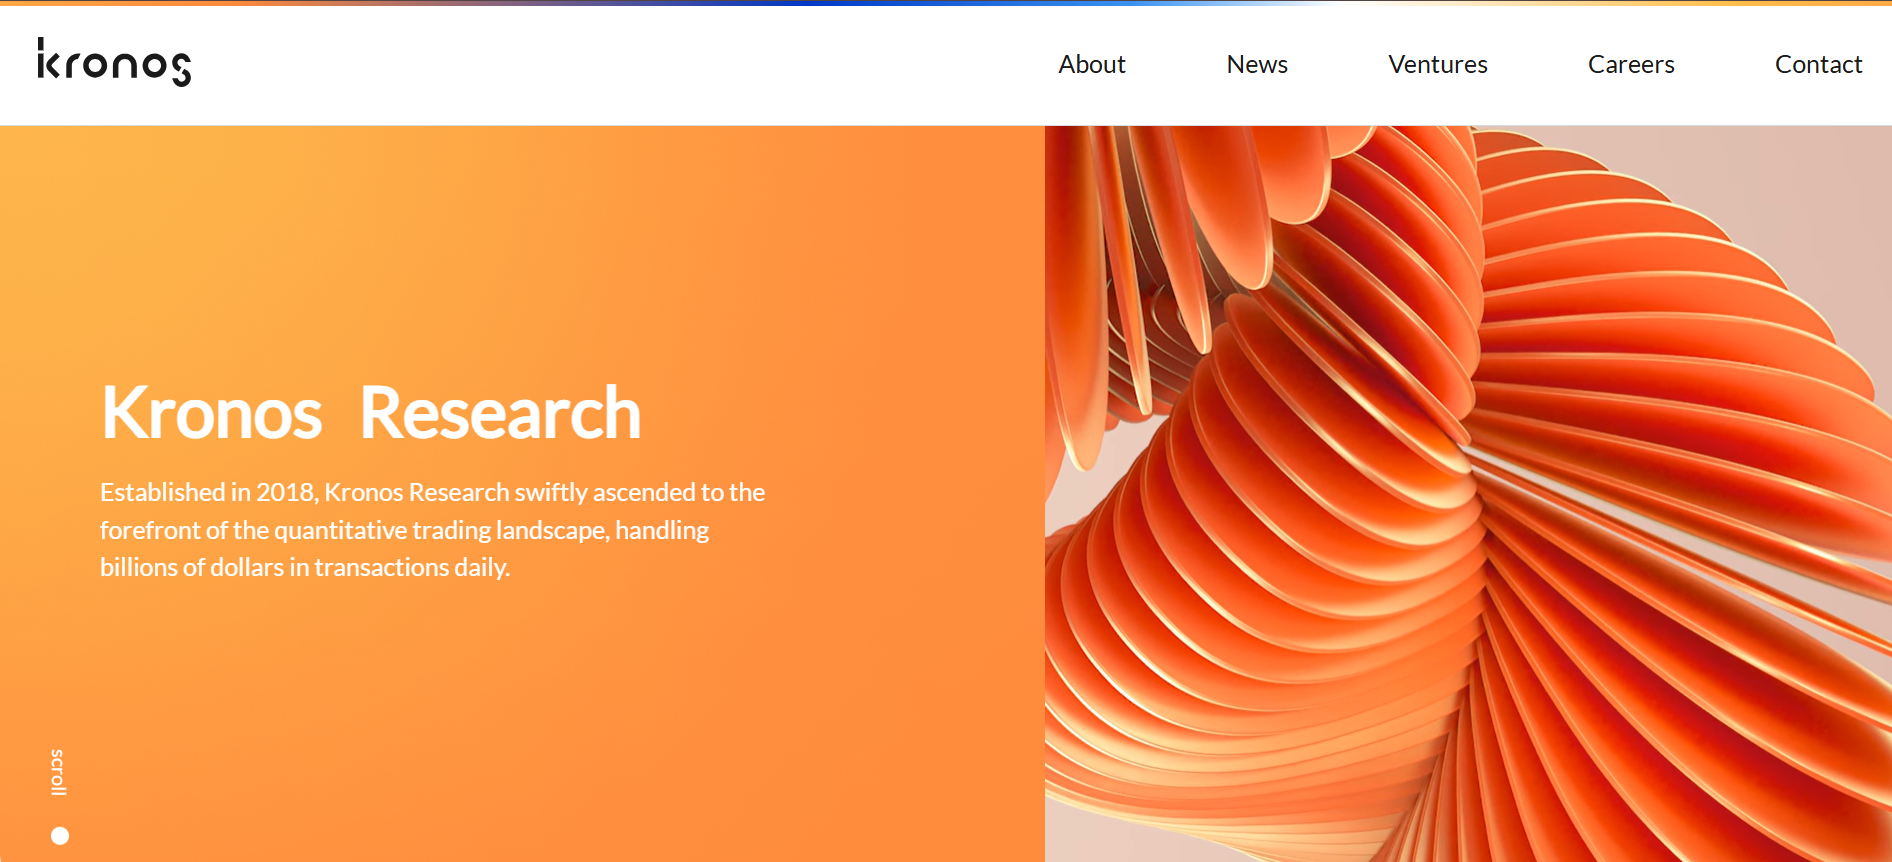Click the Kronos logo in the header

click(x=114, y=63)
